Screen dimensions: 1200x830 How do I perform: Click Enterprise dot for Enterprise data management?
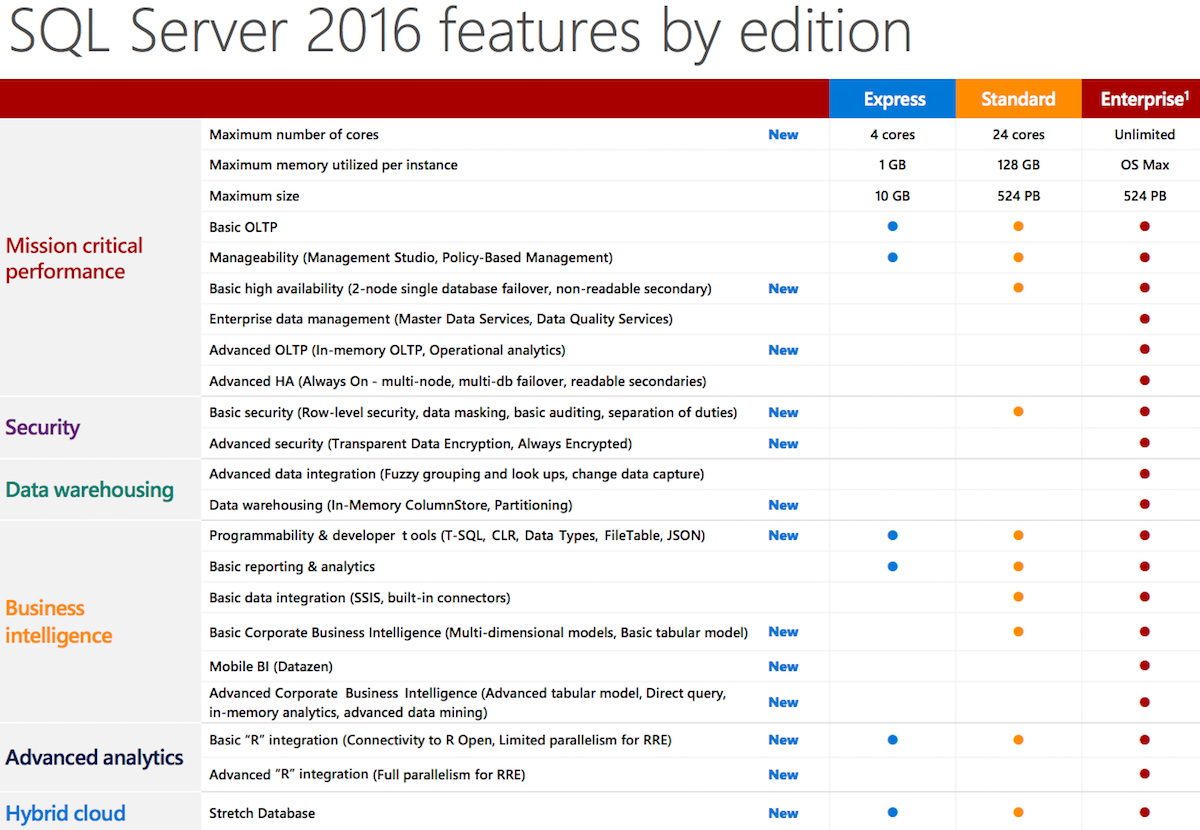point(1144,319)
